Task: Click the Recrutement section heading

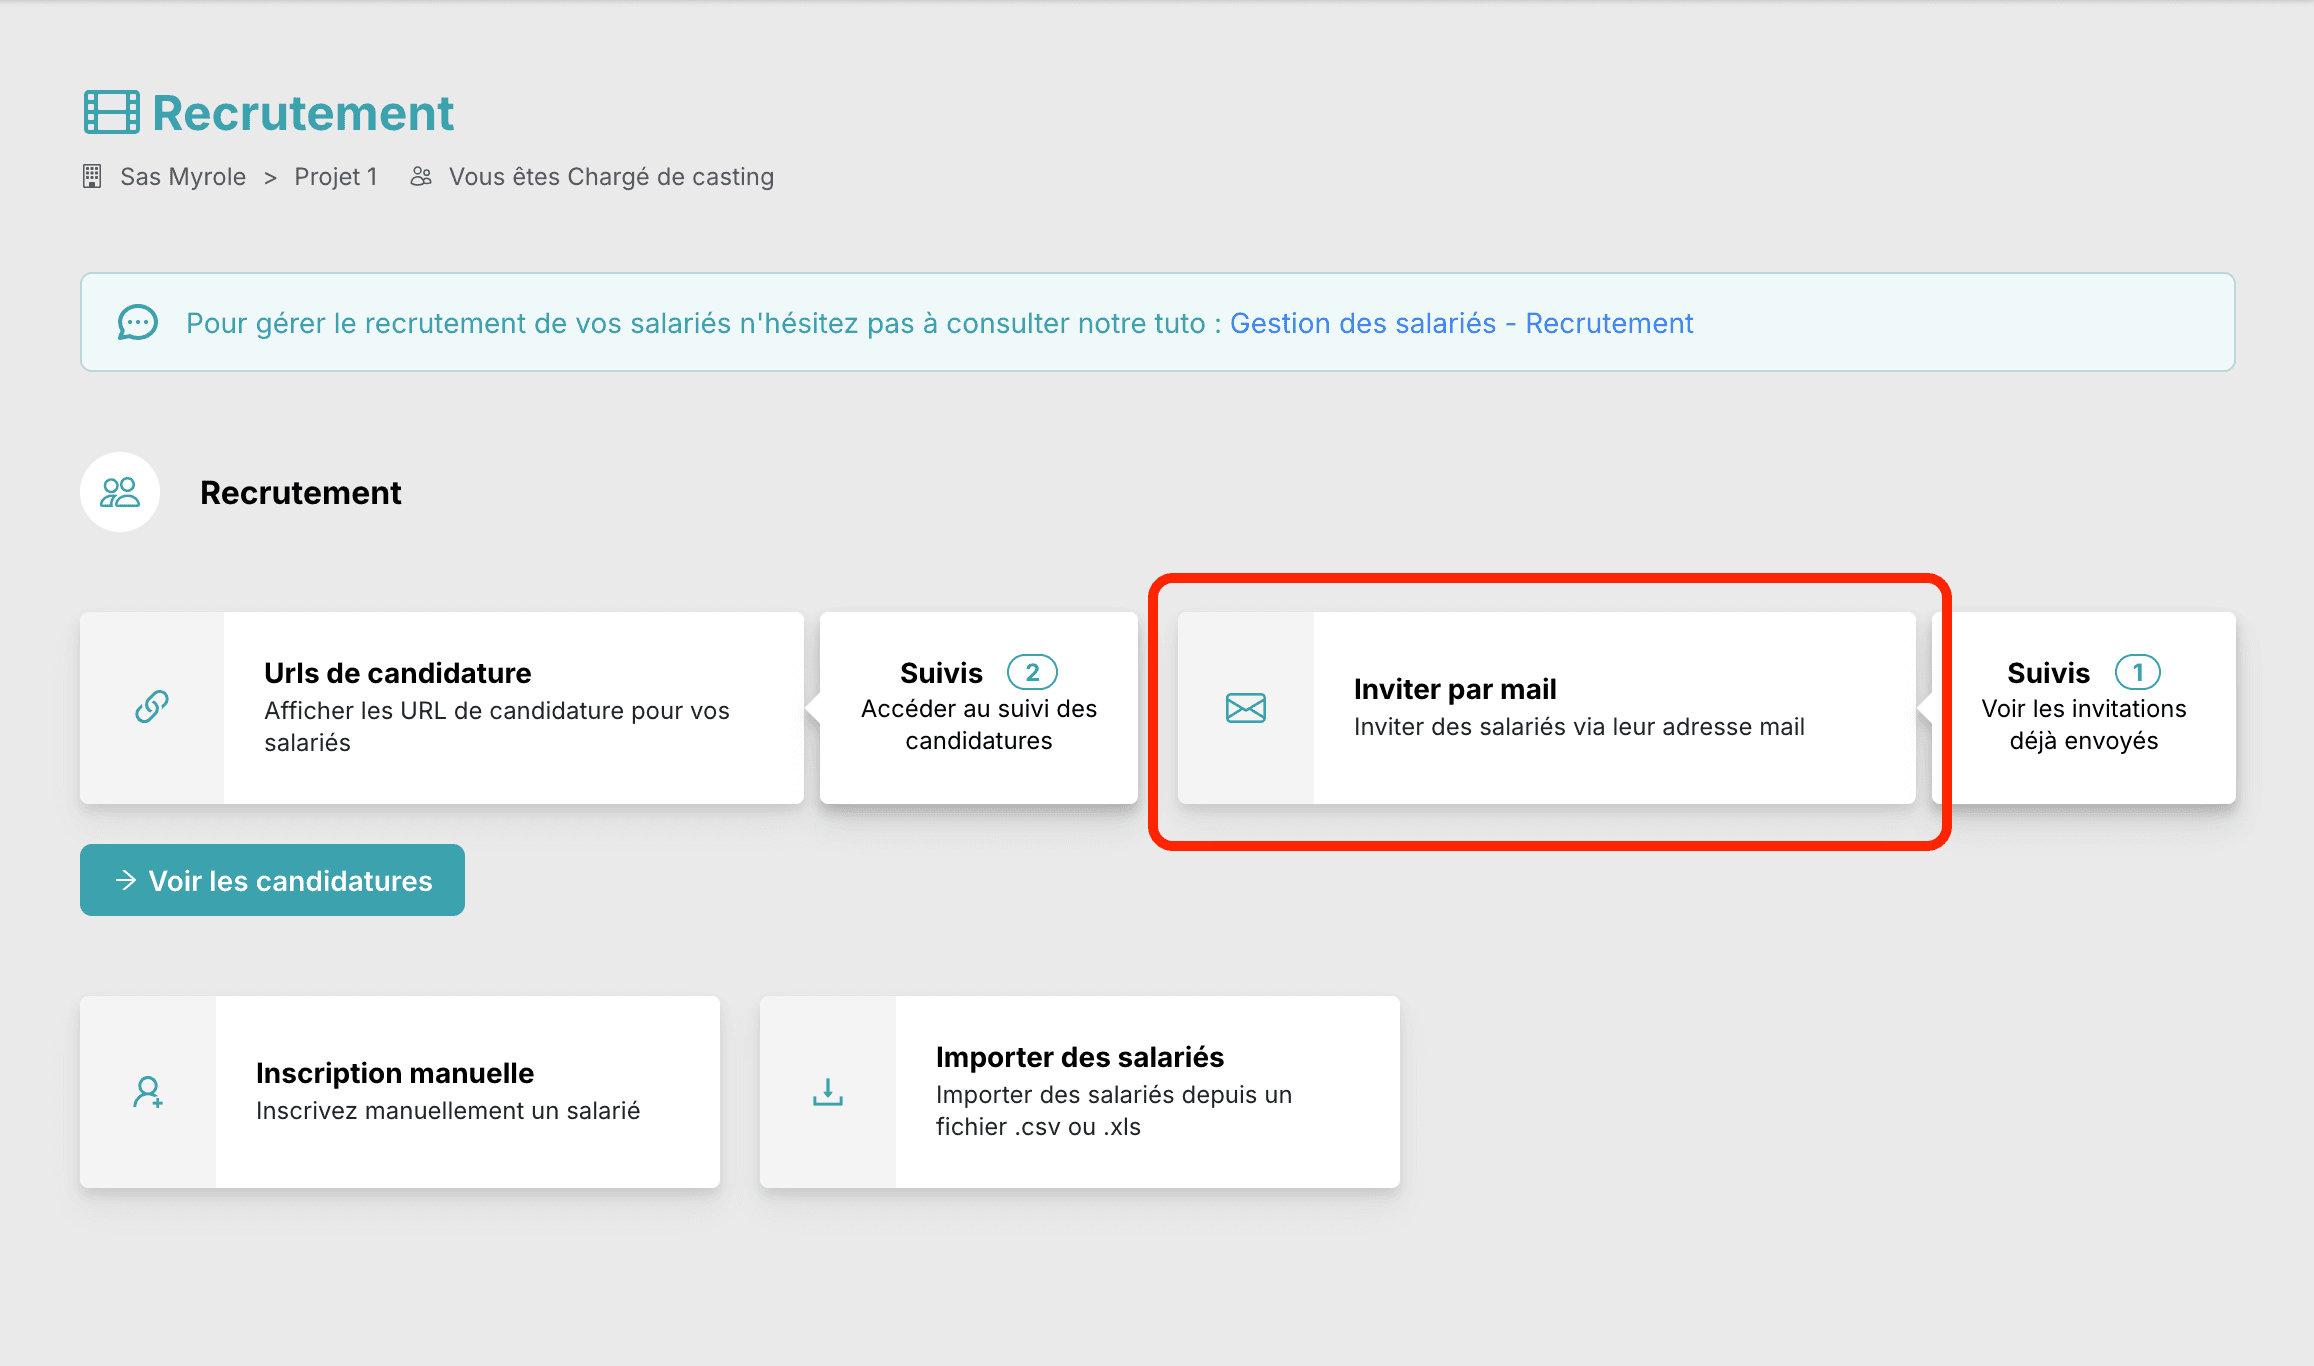Action: (300, 492)
